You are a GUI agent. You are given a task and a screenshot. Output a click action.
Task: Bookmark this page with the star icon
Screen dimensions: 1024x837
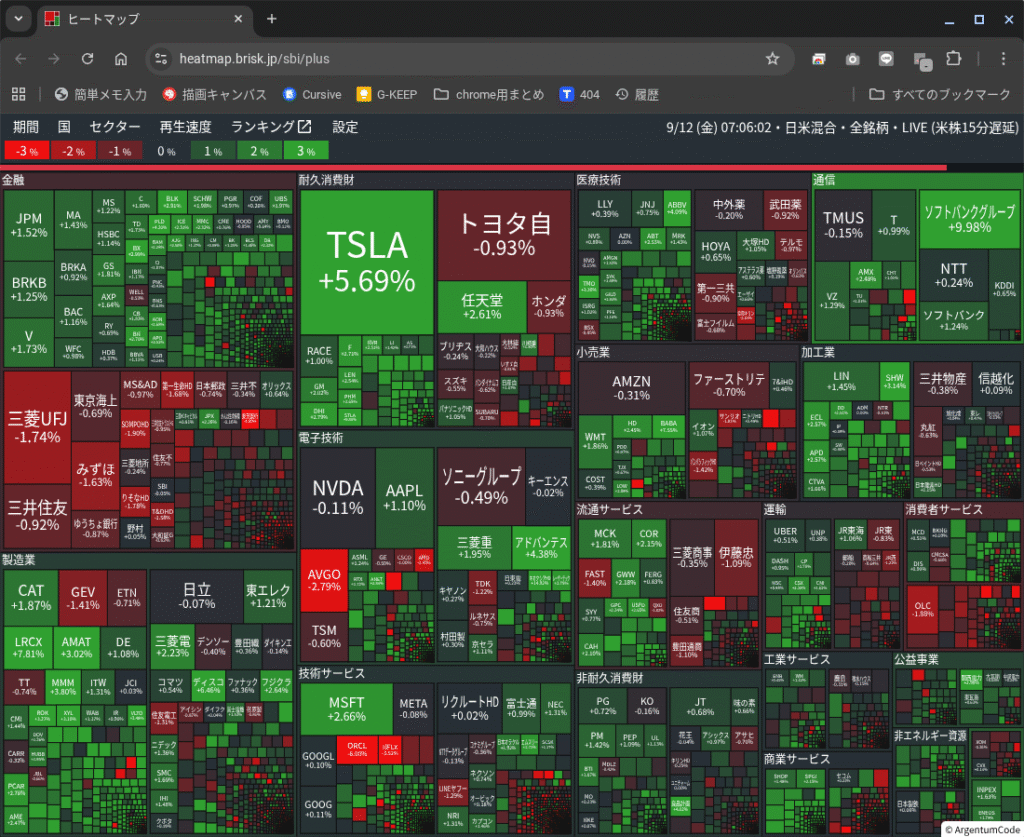point(773,59)
